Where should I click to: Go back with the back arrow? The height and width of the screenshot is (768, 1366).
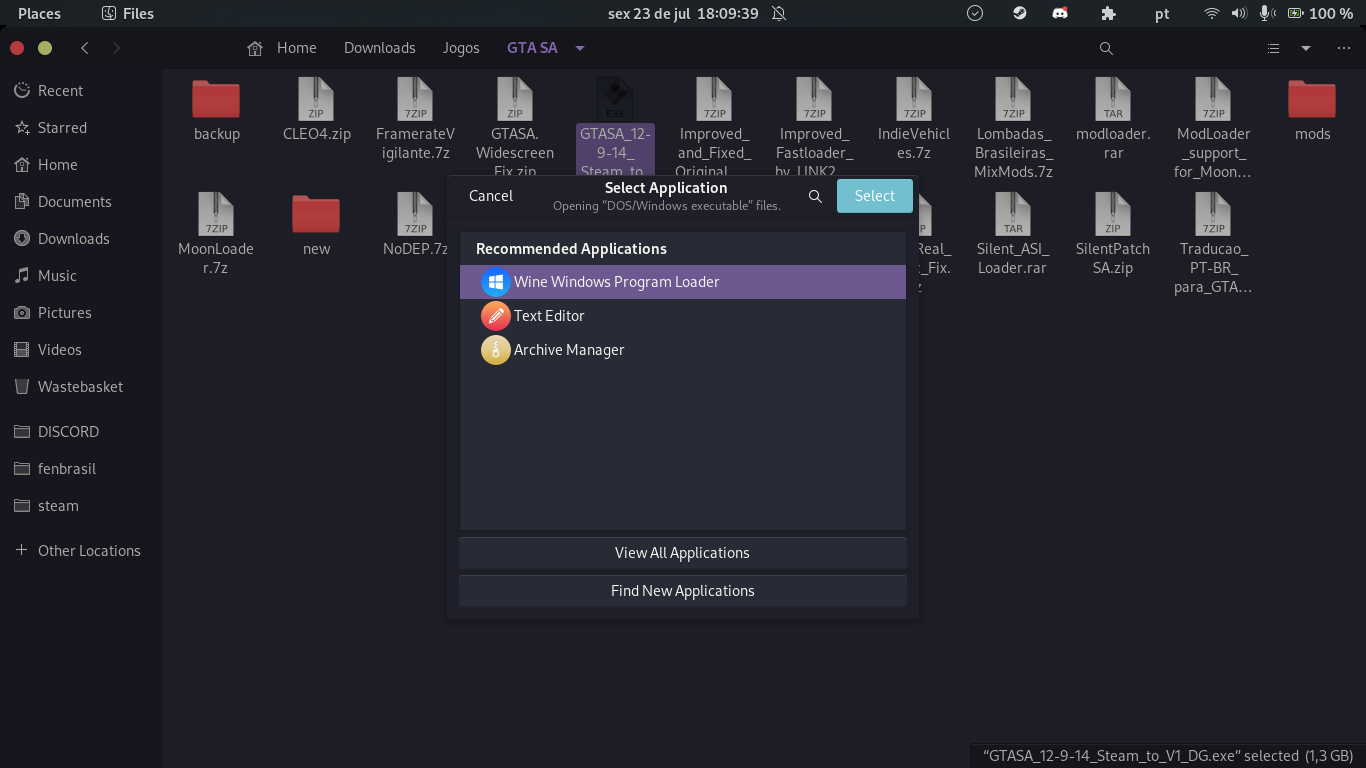point(85,48)
